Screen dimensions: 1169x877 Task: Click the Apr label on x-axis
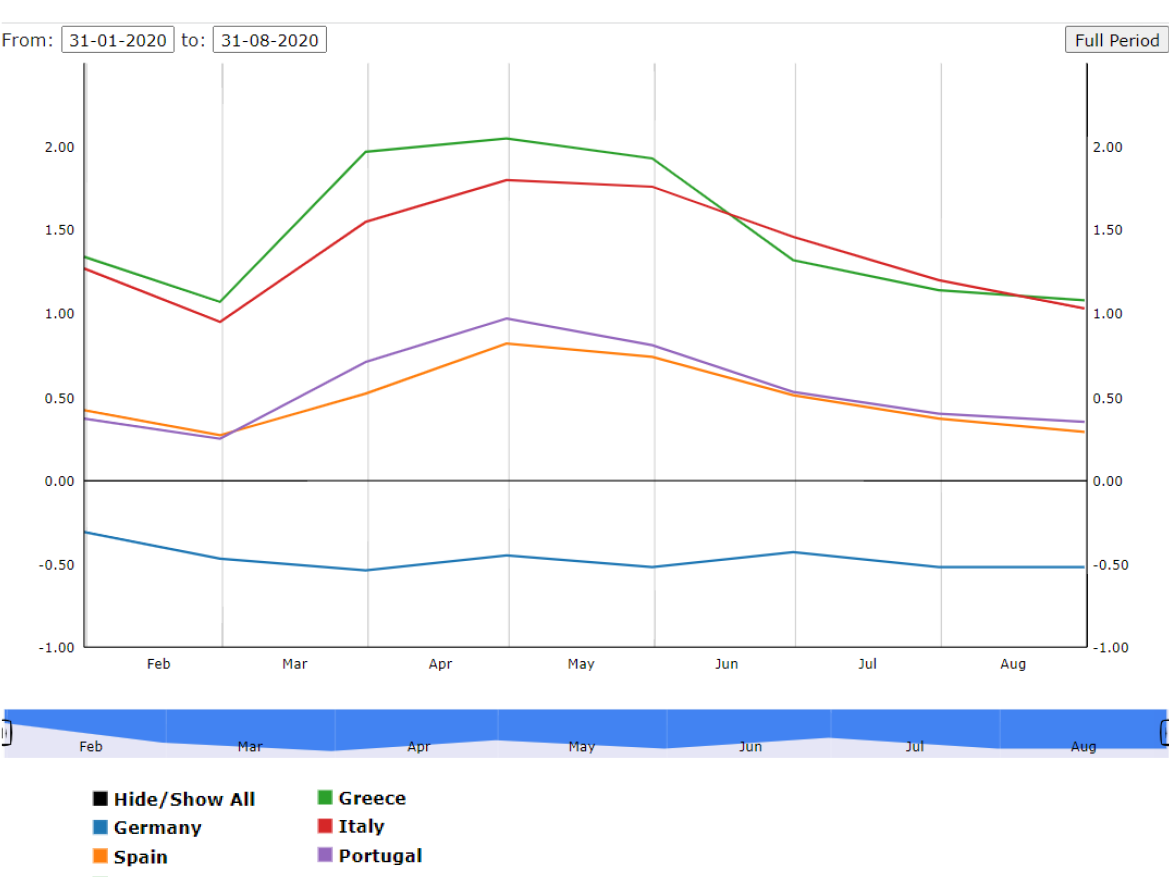[440, 664]
